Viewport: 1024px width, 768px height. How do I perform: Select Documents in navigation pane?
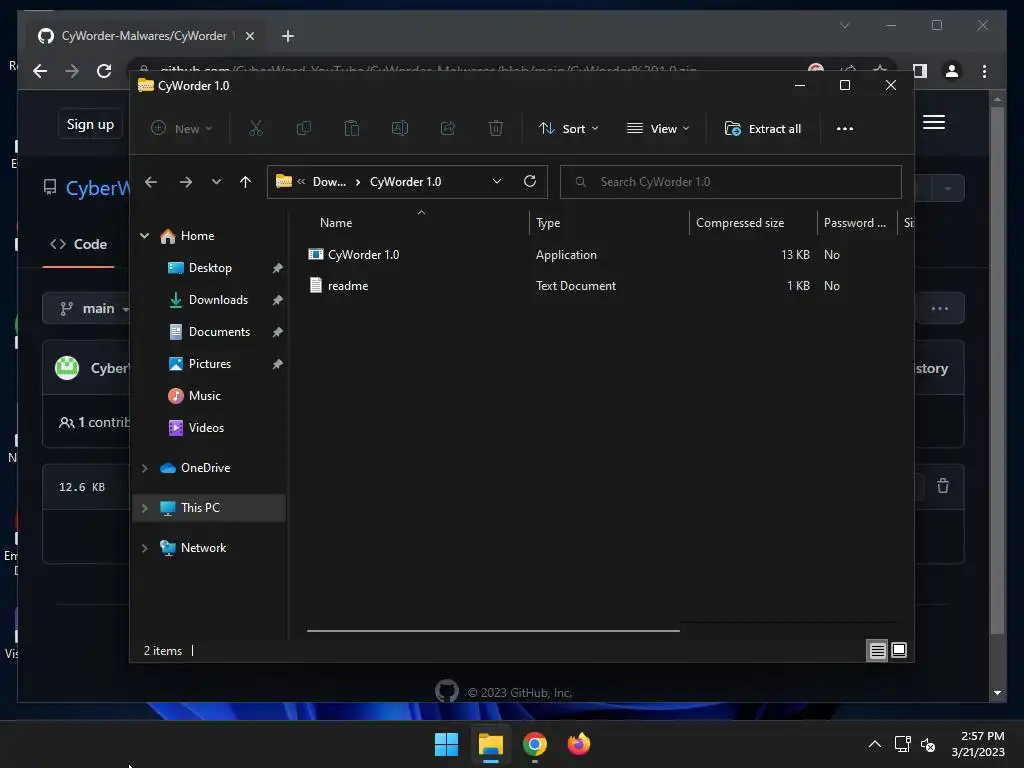point(219,332)
